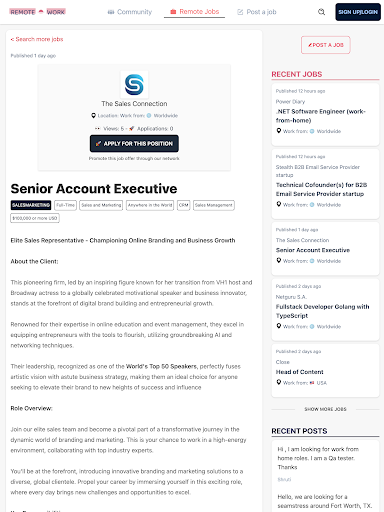Select the Sales Management tag
Image resolution: width=384 pixels, height=512 pixels.
(x=214, y=205)
